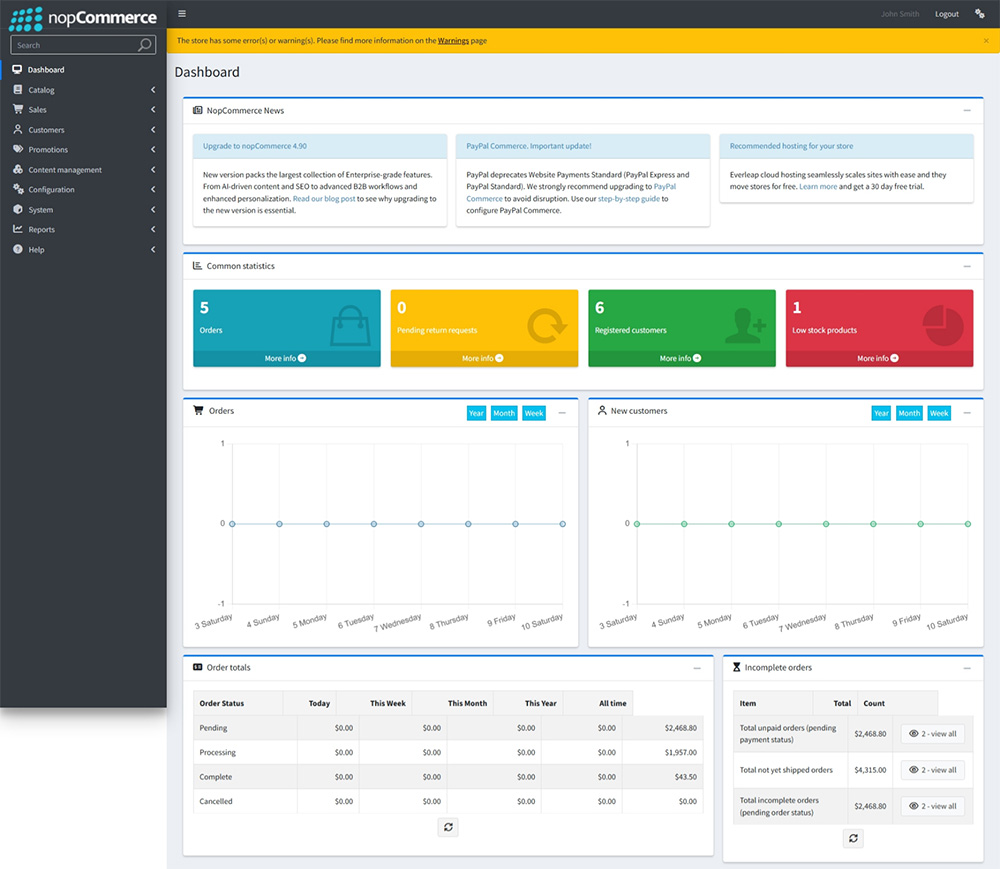The image size is (1000, 869).
Task: Collapse the Common statistics panel
Action: point(966,267)
